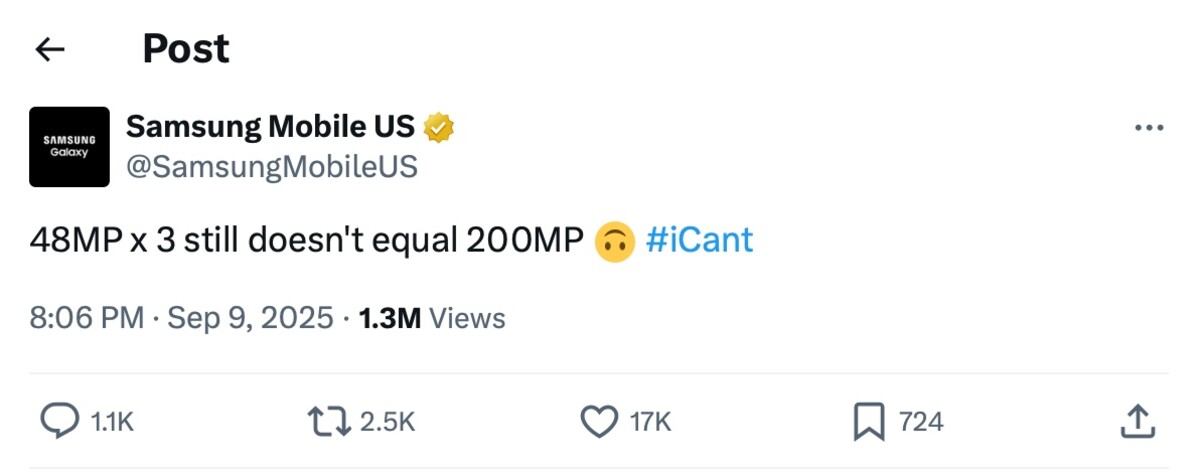Viewport: 1200px width, 471px height.
Task: Go back using the left arrow
Action: tap(49, 49)
